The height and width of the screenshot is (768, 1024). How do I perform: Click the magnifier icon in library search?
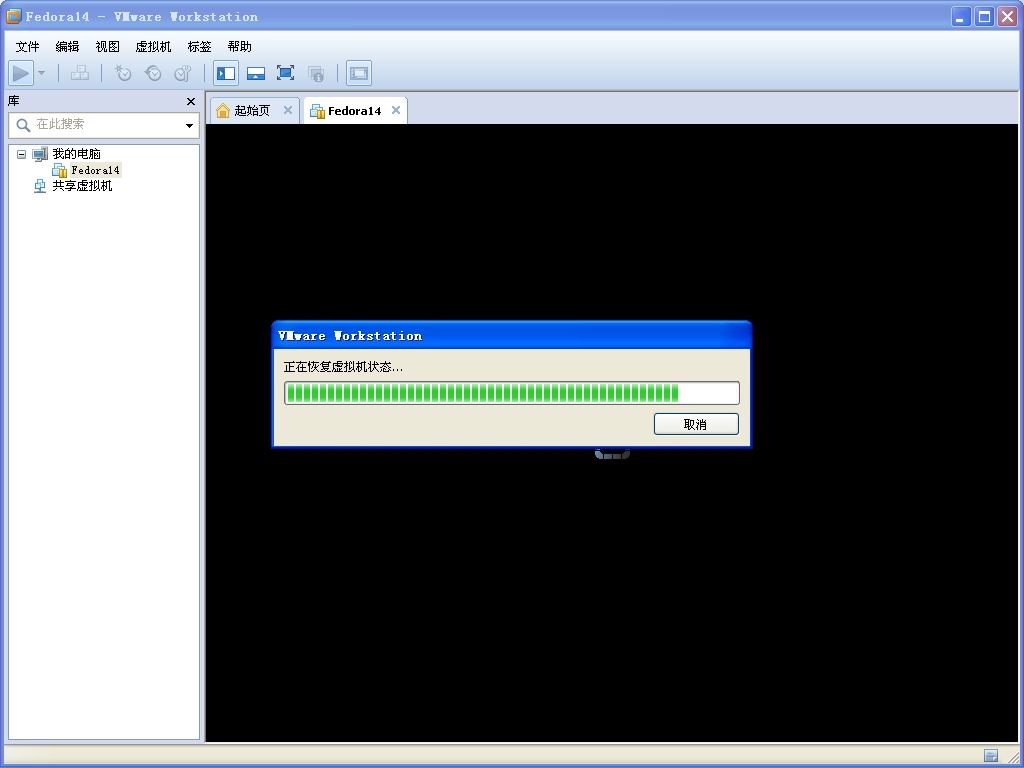24,125
